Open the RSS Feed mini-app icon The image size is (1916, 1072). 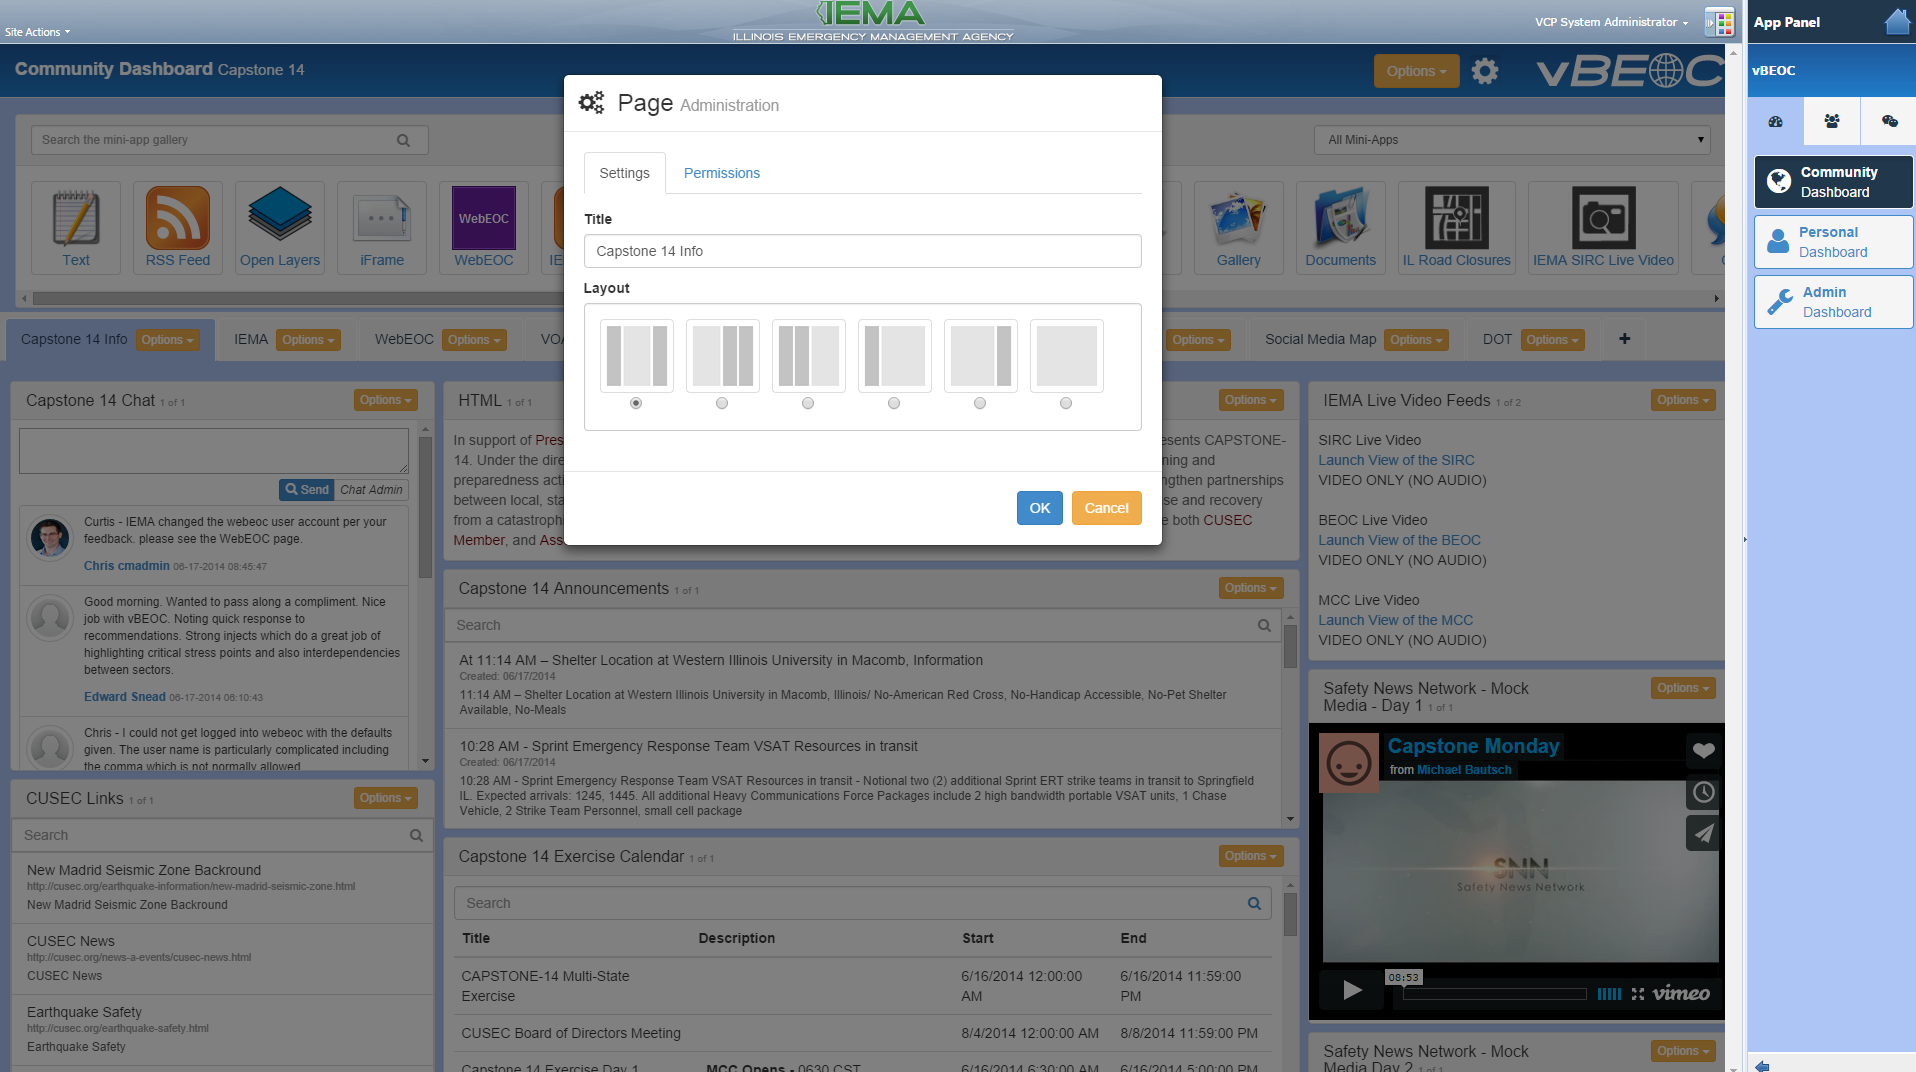pyautogui.click(x=177, y=219)
